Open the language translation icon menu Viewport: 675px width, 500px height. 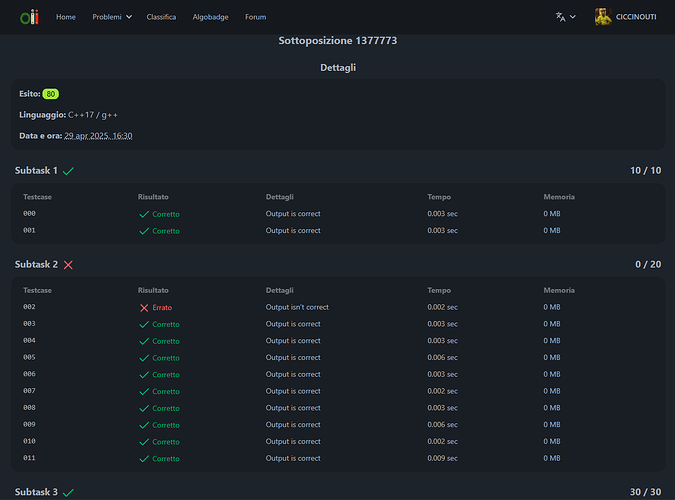pos(560,17)
